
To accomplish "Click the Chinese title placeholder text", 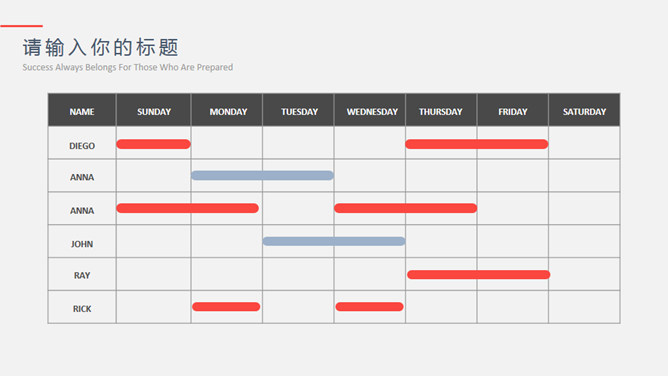I will click(101, 47).
